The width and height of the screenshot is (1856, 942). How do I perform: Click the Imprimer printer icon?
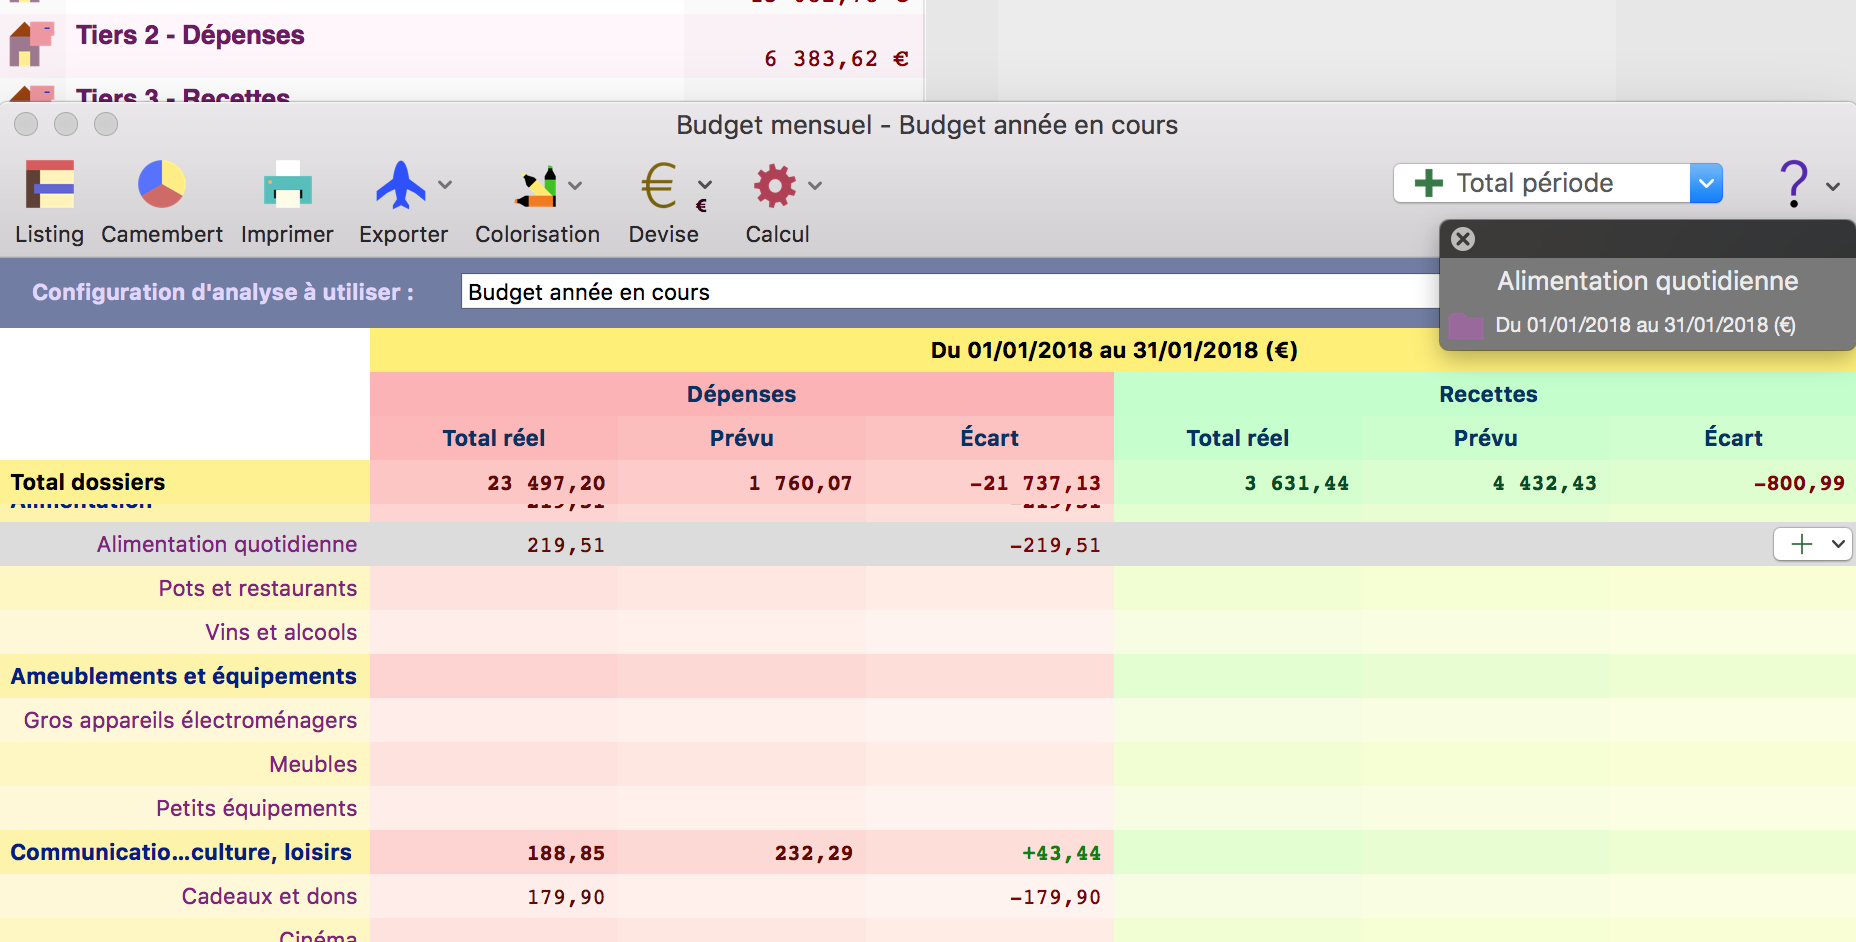click(287, 185)
